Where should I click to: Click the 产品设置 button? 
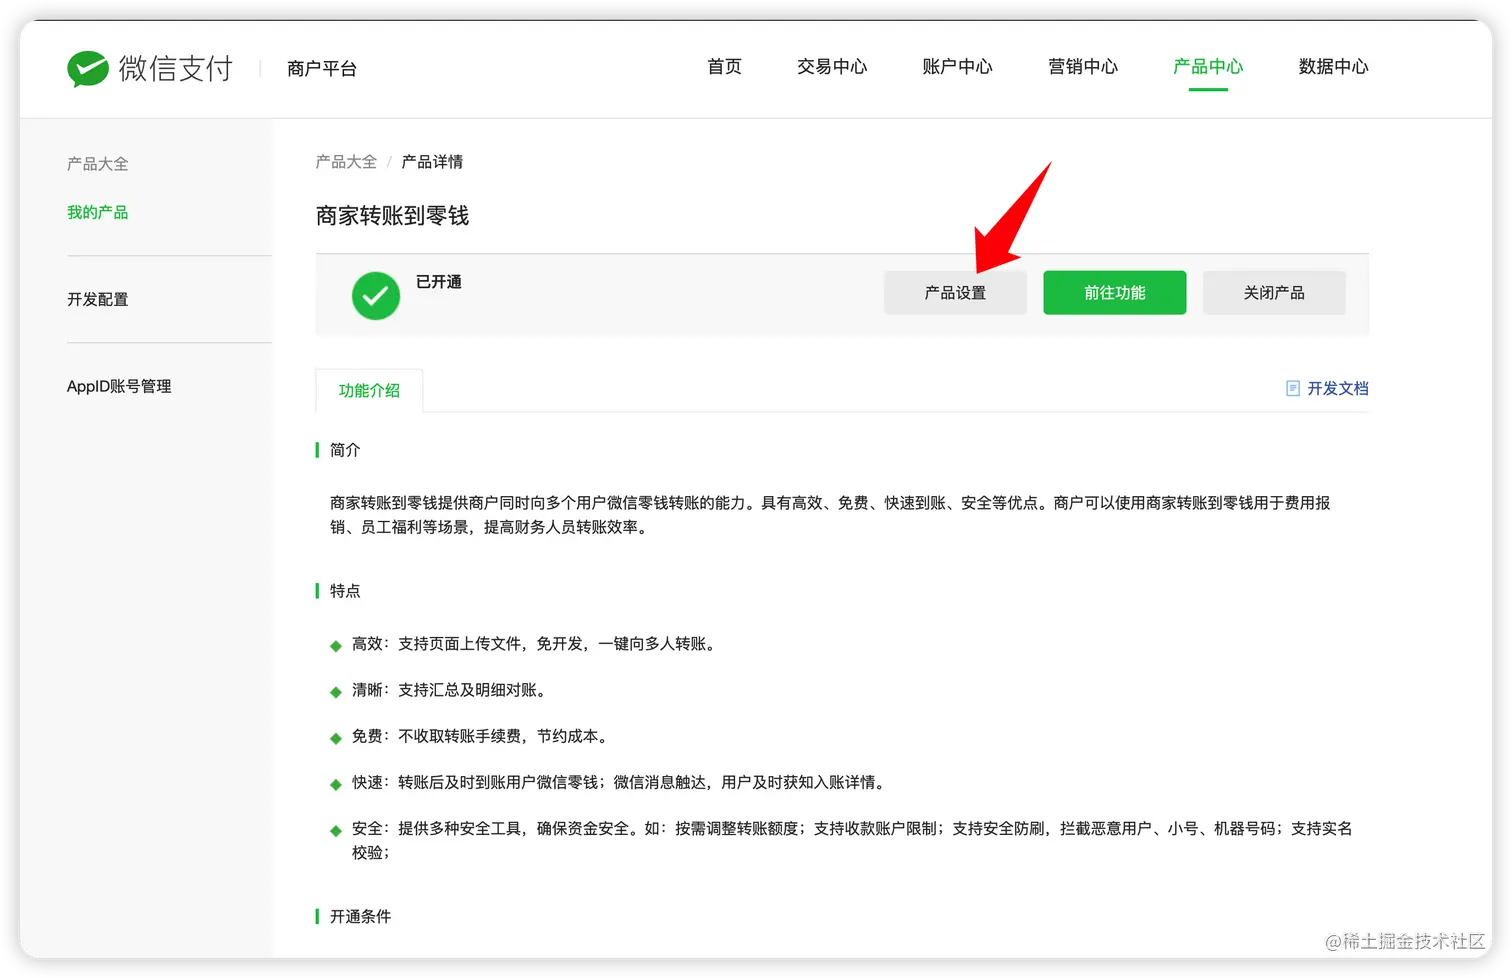955,293
